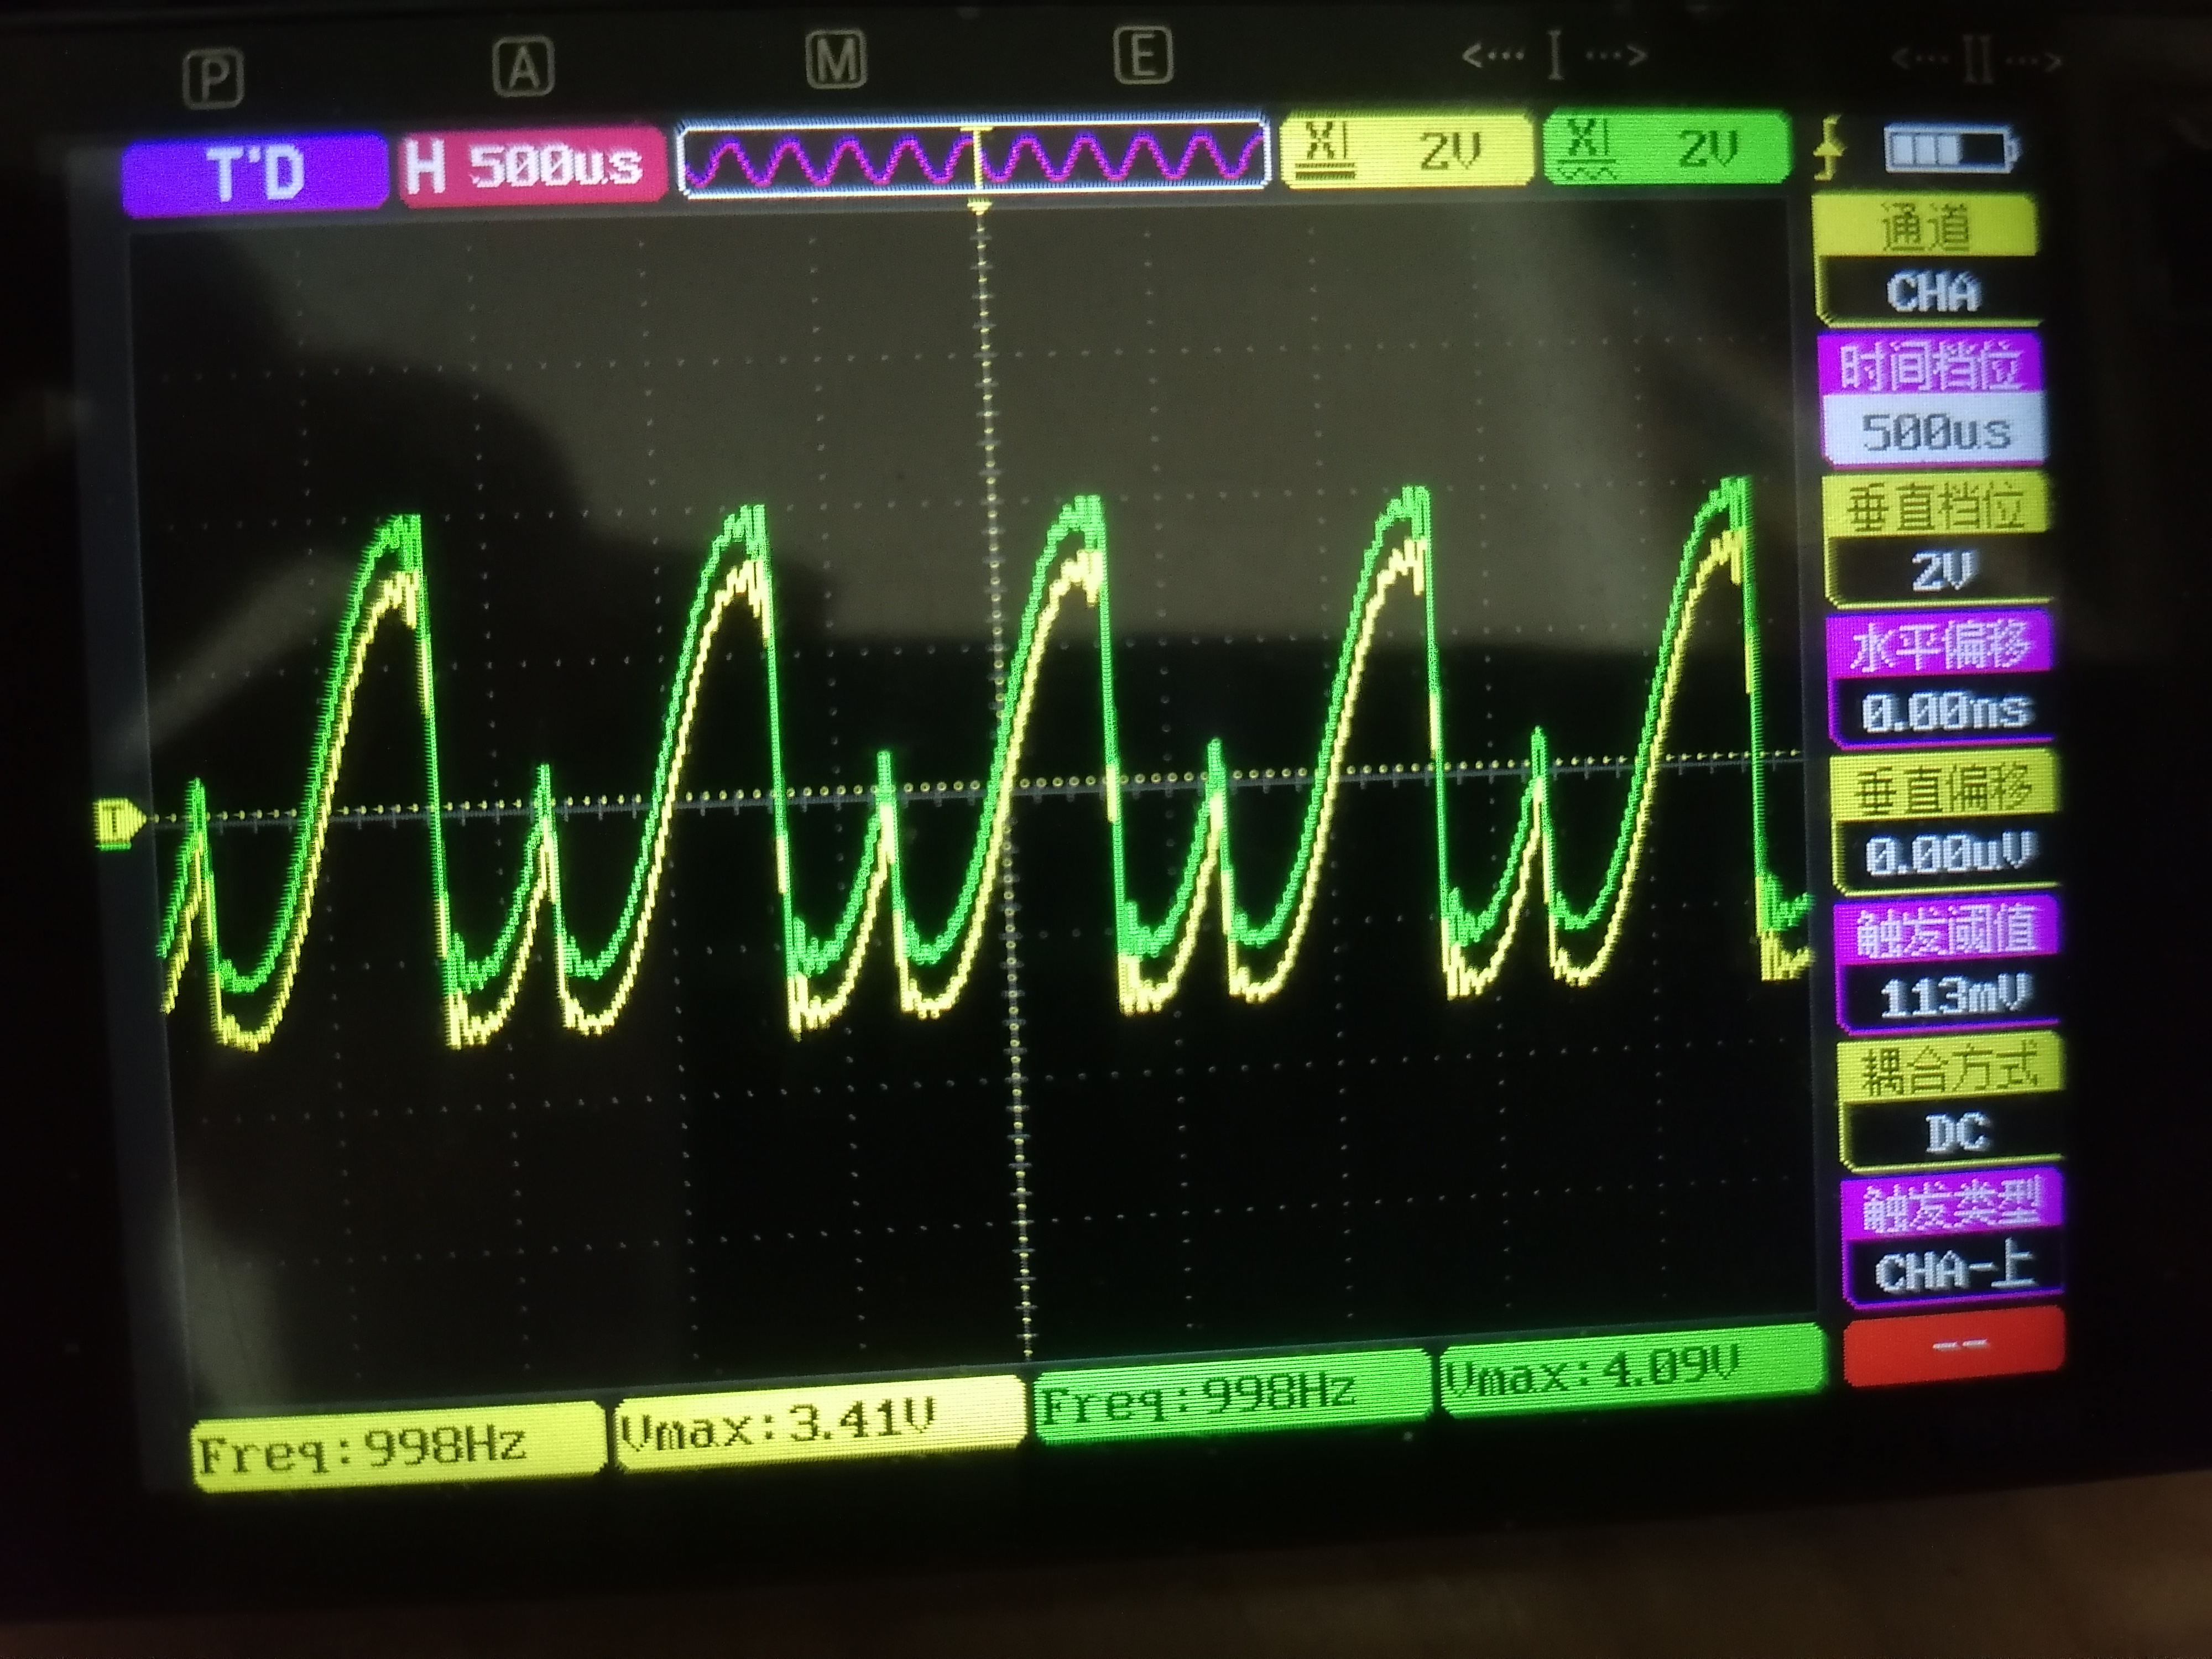2212x1659 pixels.
Task: Open the 触发阈值 trigger threshold menu
Action: point(1948,930)
